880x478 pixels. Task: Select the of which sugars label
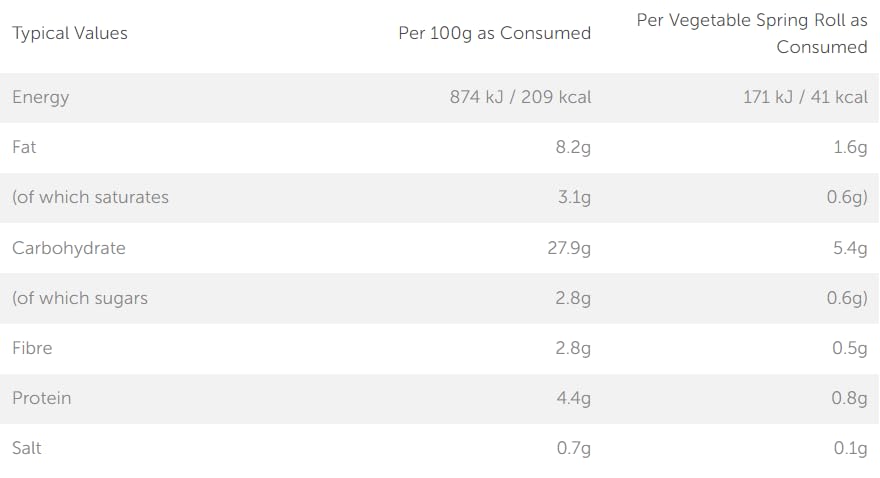pos(80,298)
